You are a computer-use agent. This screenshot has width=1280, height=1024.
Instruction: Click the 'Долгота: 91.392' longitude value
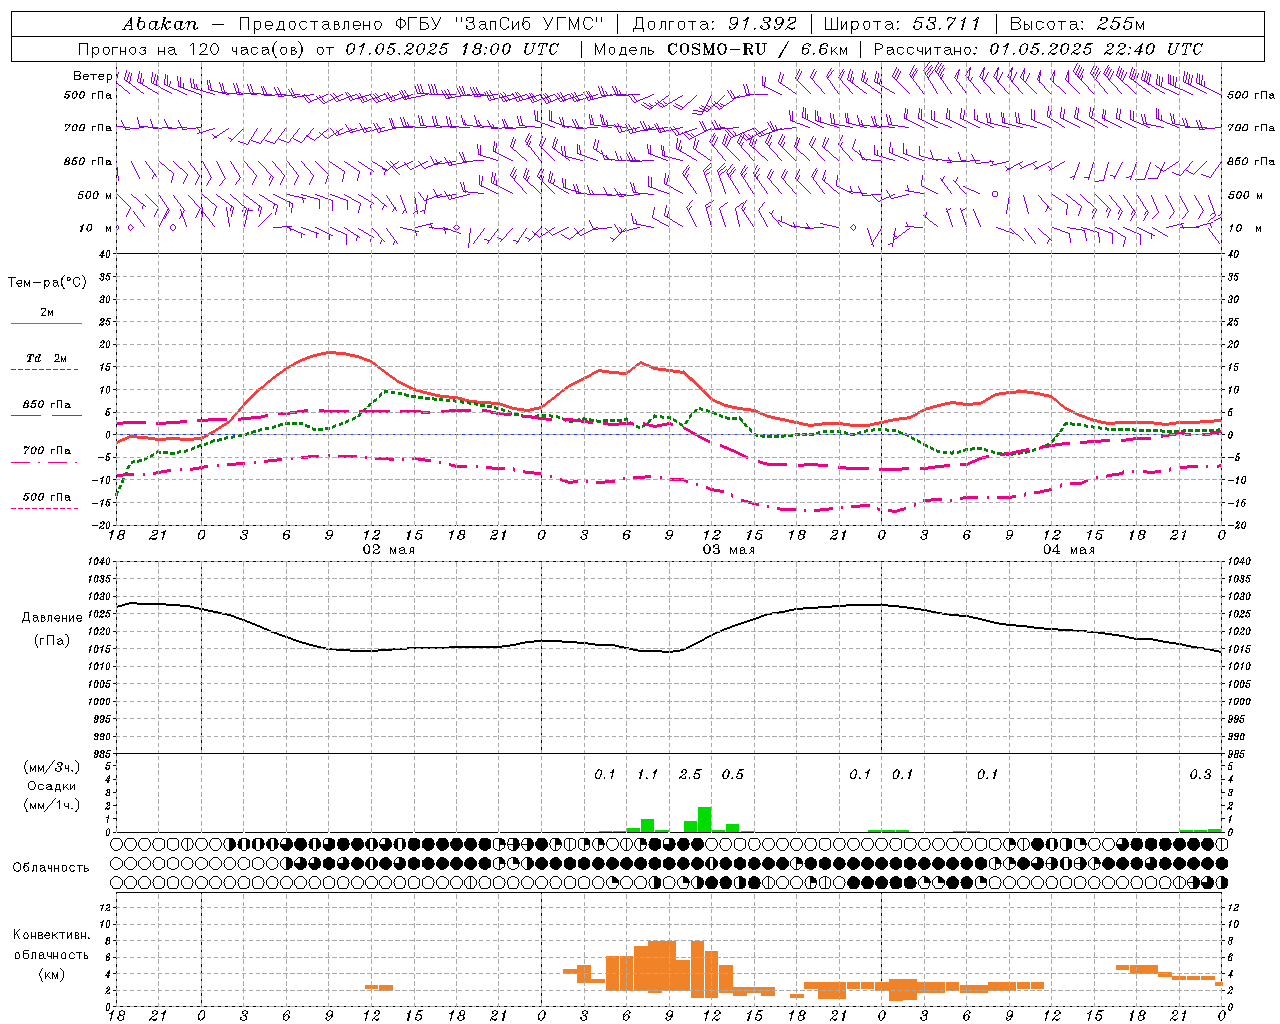coord(715,24)
